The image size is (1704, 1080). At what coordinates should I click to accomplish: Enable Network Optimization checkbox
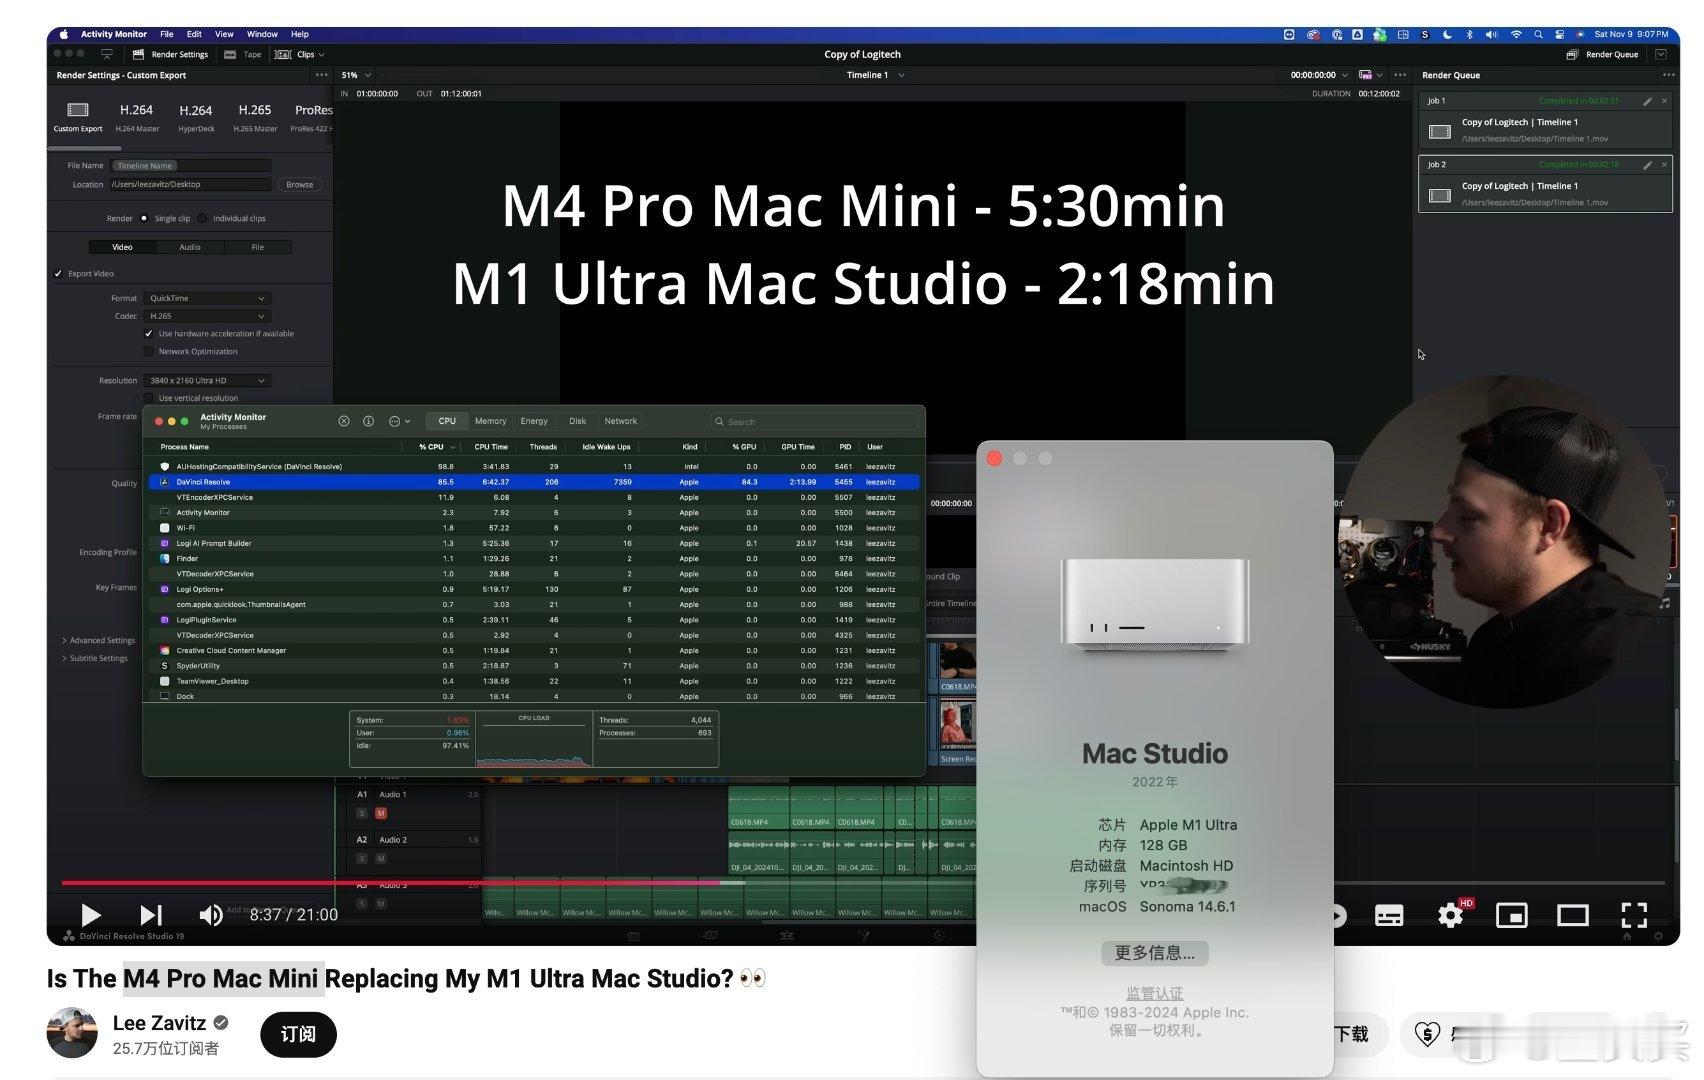point(149,351)
